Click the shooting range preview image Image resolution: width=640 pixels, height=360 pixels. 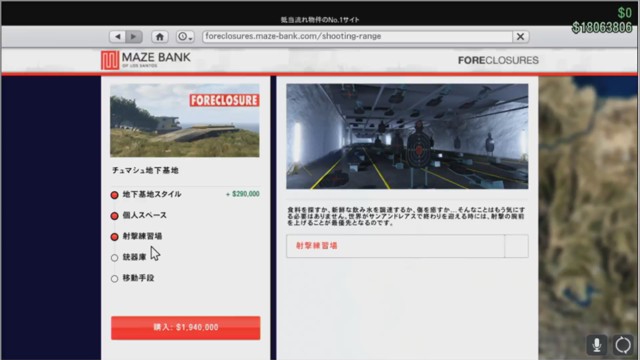point(407,136)
